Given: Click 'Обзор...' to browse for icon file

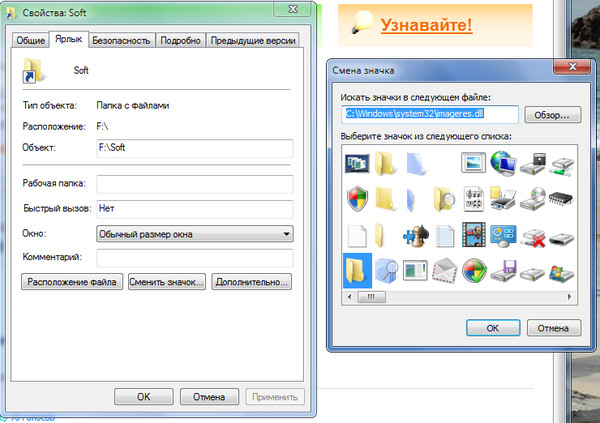Looking at the screenshot, I should pos(553,115).
